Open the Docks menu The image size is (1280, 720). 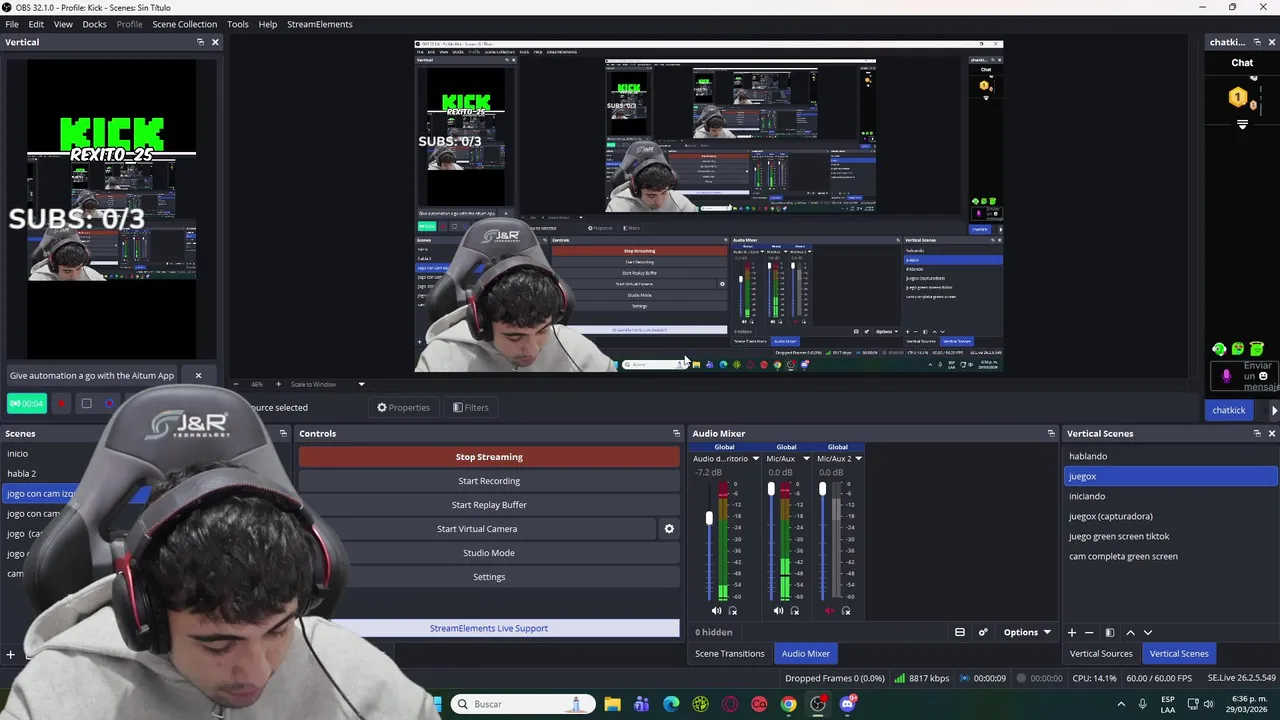(94, 24)
